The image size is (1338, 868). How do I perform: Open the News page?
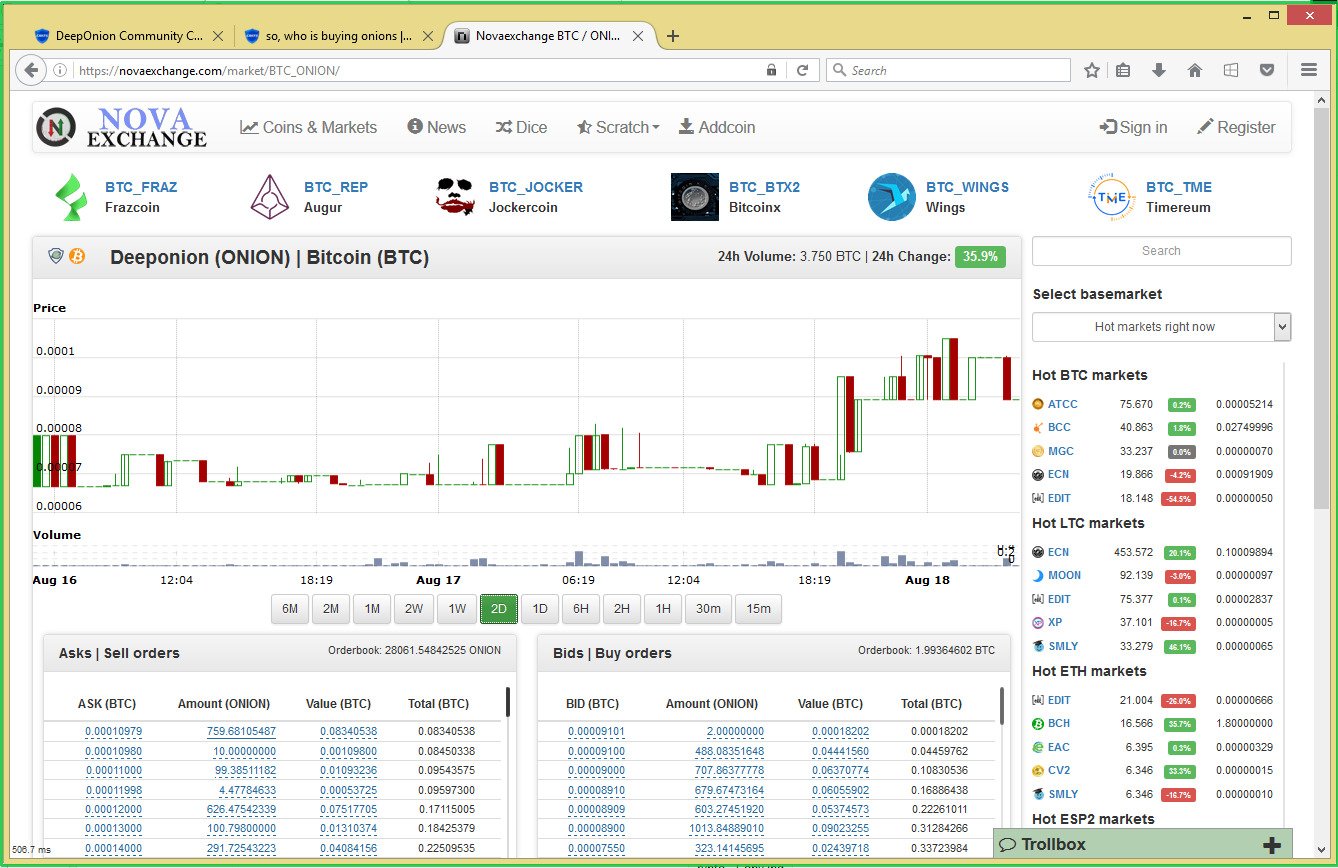tap(437, 127)
